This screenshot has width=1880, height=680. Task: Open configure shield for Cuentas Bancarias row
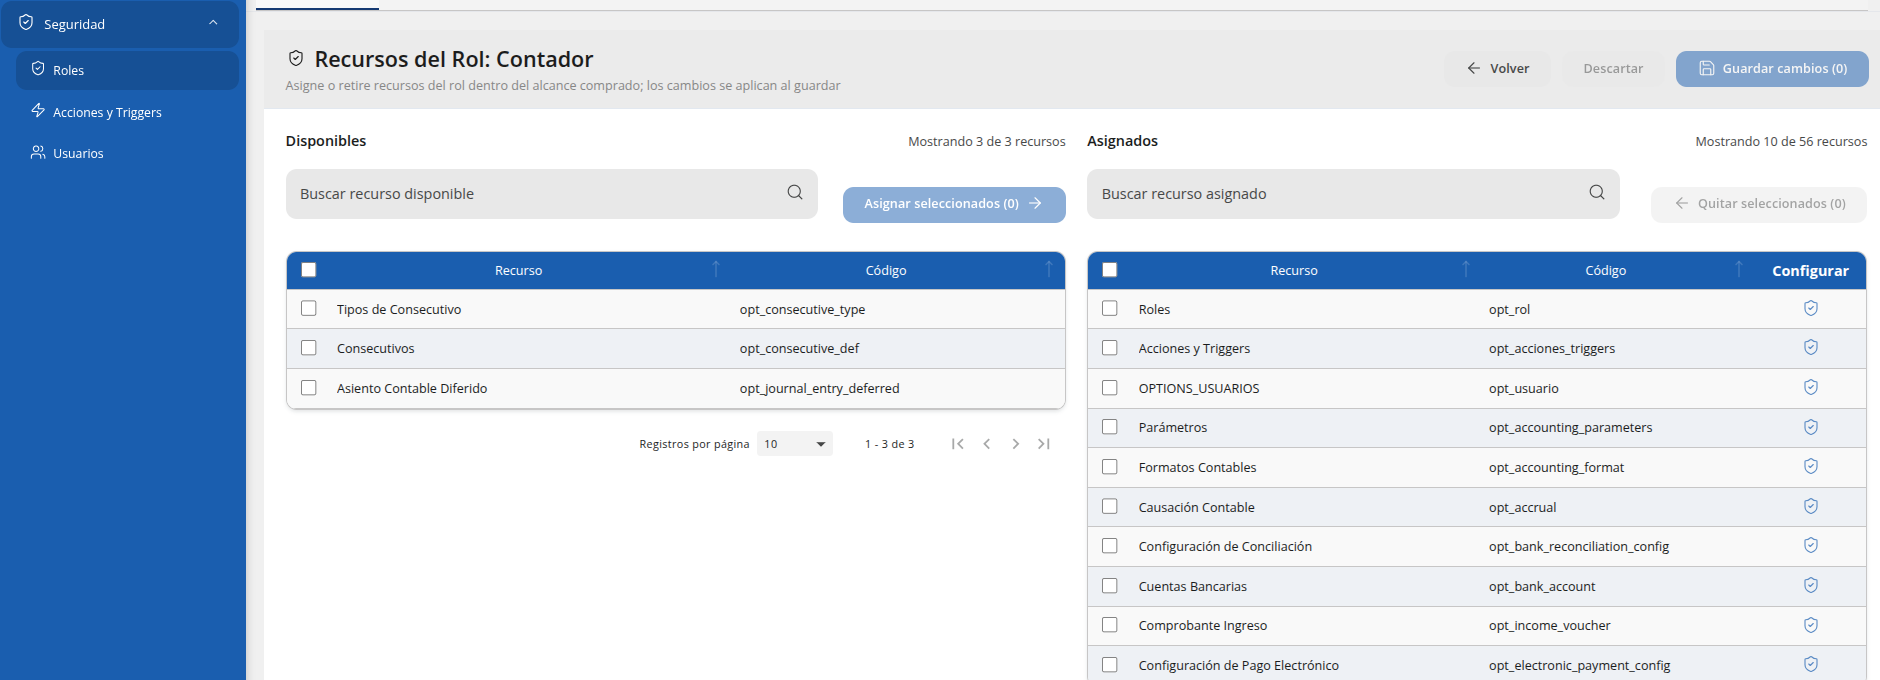pos(1810,585)
